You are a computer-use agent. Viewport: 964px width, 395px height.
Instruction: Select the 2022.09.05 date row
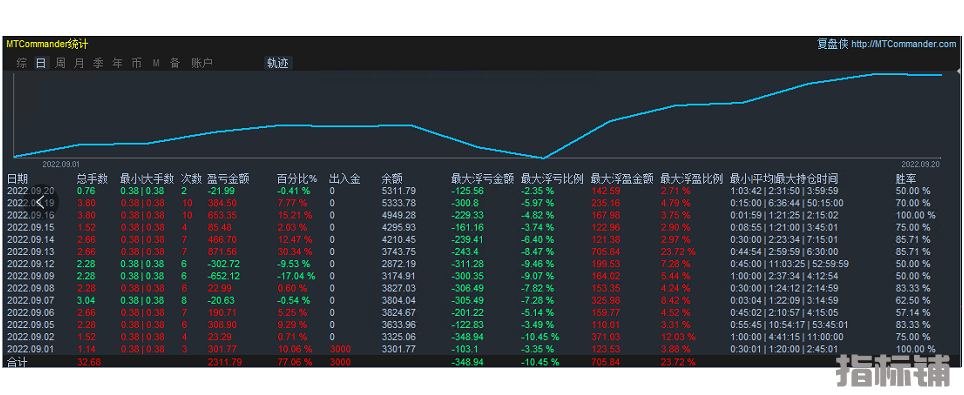(x=31, y=324)
